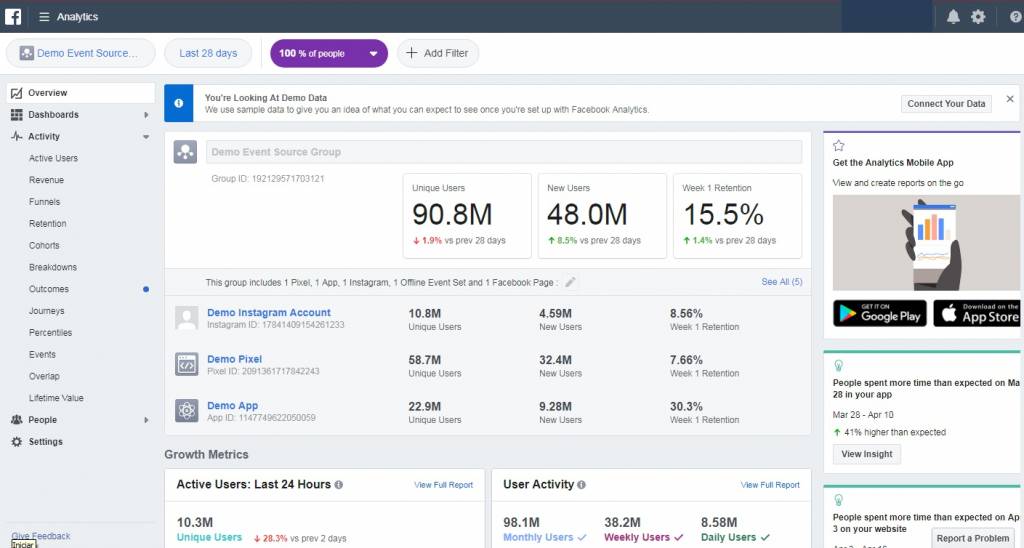1024x548 pixels.
Task: Click the Add Filter button
Action: (438, 53)
